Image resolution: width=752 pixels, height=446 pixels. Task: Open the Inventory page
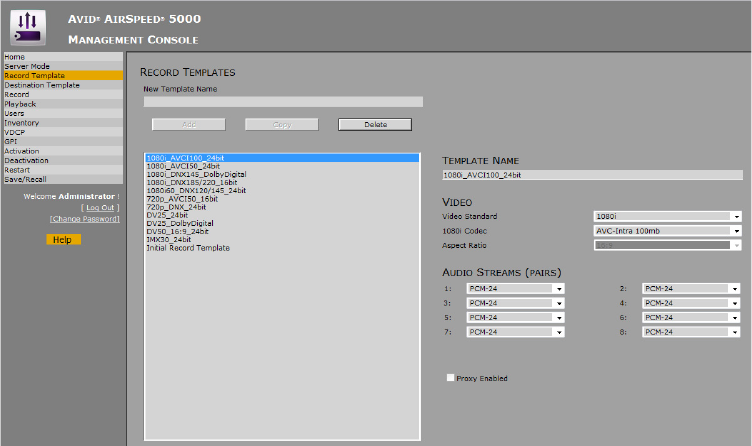click(x=63, y=123)
